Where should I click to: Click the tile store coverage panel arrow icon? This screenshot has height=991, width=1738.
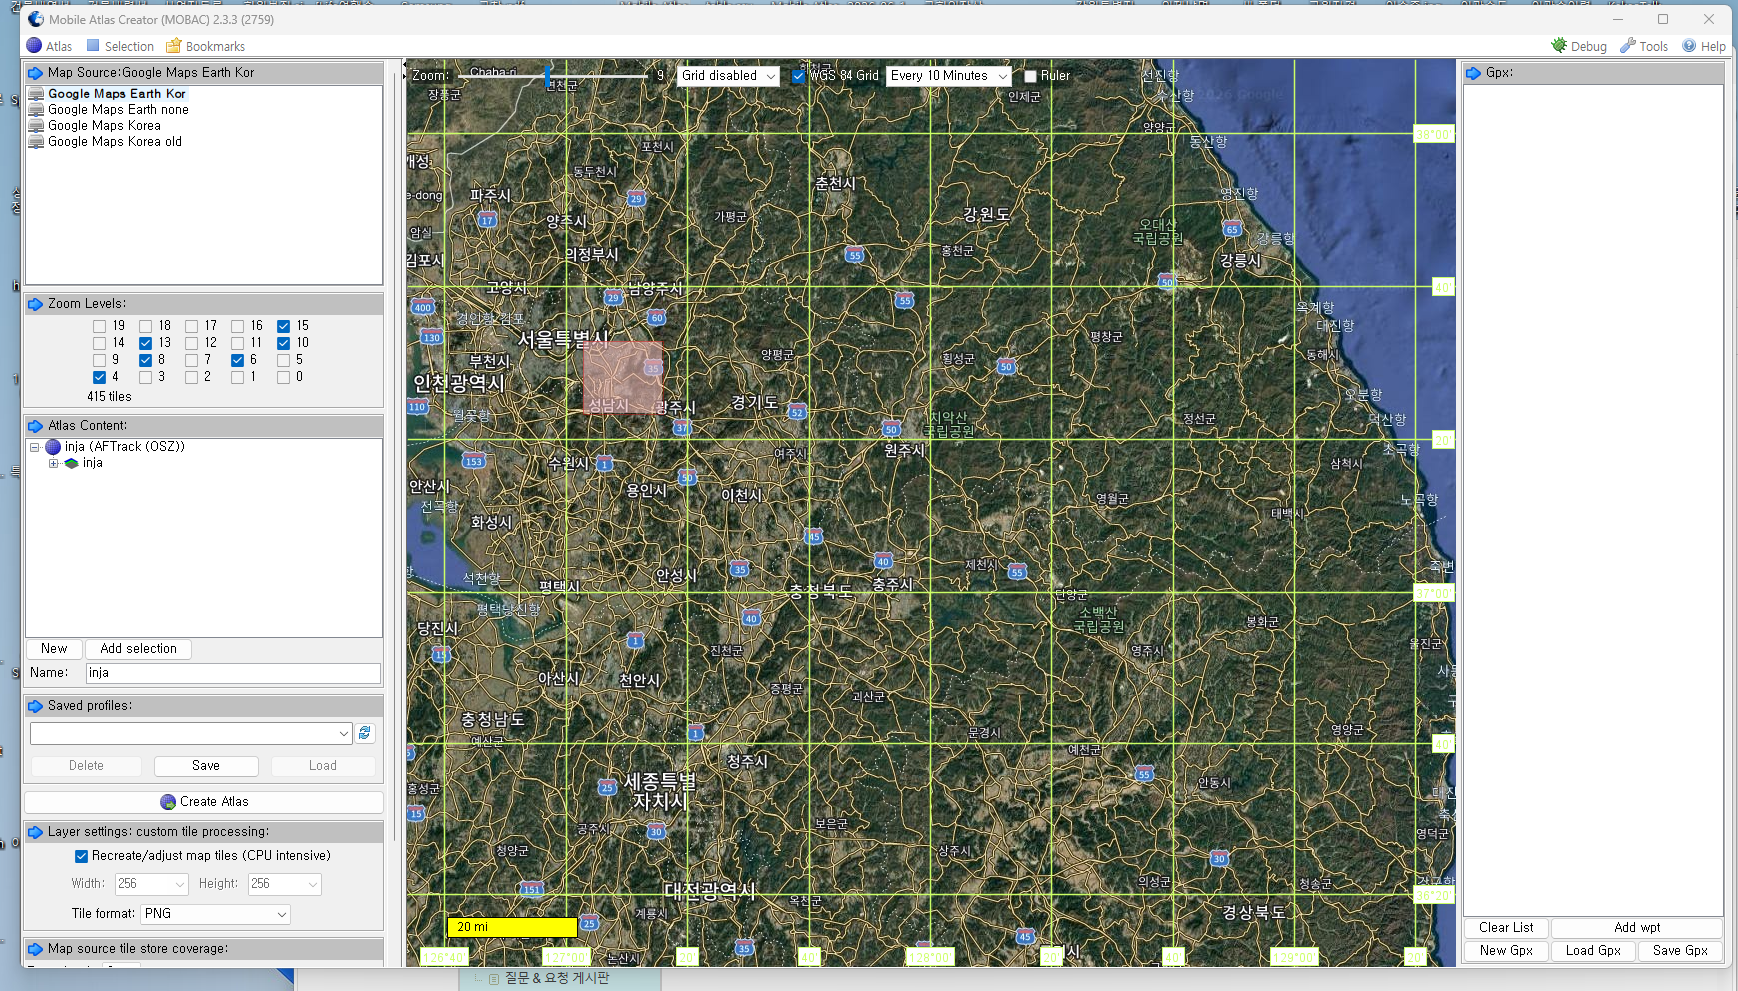pos(35,949)
